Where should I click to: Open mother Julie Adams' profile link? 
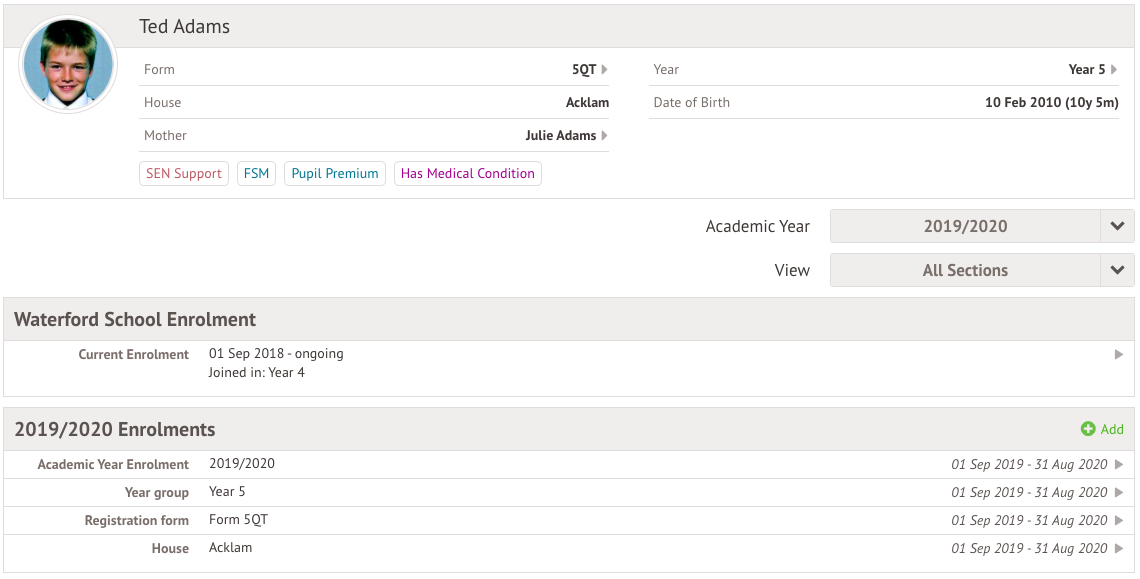click(560, 136)
